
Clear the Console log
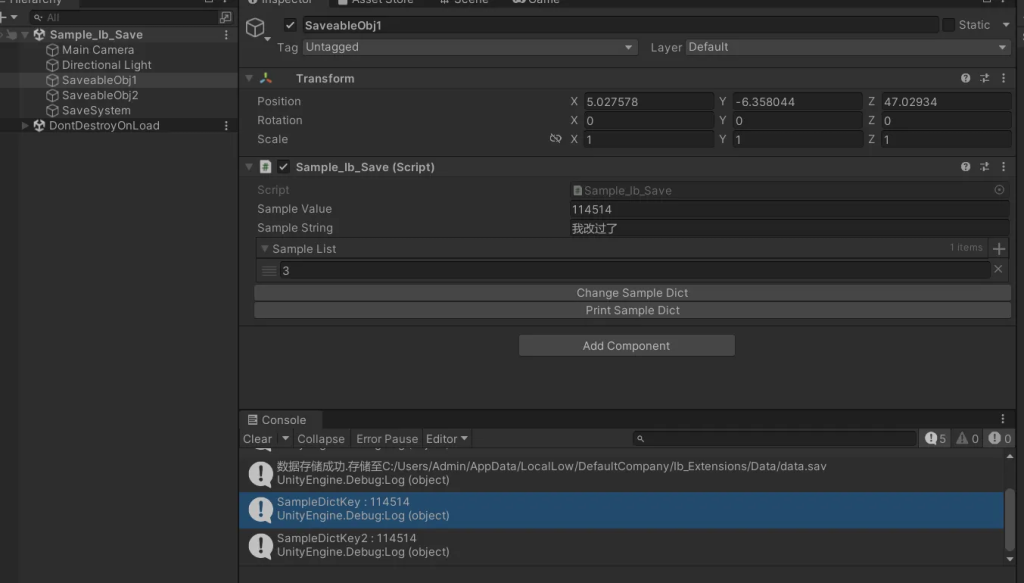pos(258,439)
